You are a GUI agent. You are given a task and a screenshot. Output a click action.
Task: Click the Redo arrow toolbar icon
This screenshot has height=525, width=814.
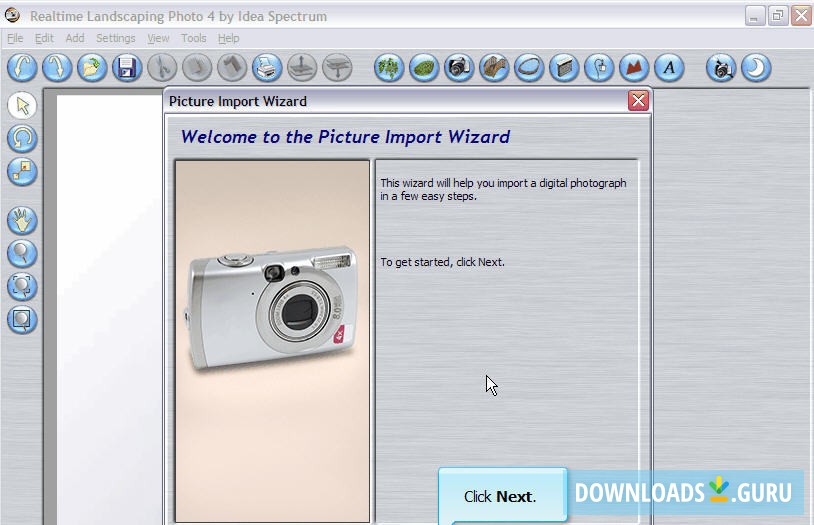pos(57,68)
